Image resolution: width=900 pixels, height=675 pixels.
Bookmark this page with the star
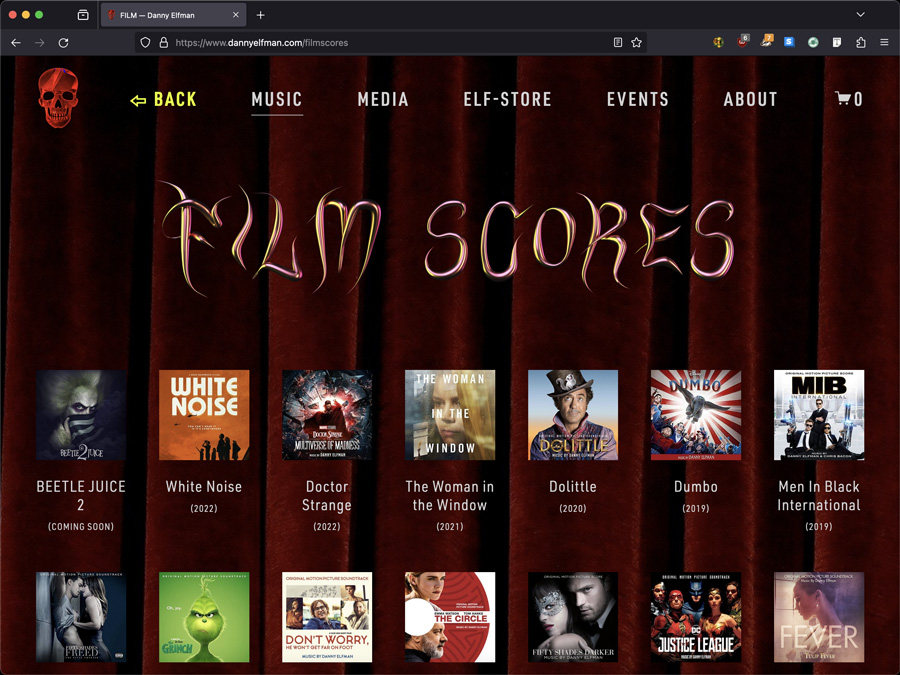tap(636, 43)
